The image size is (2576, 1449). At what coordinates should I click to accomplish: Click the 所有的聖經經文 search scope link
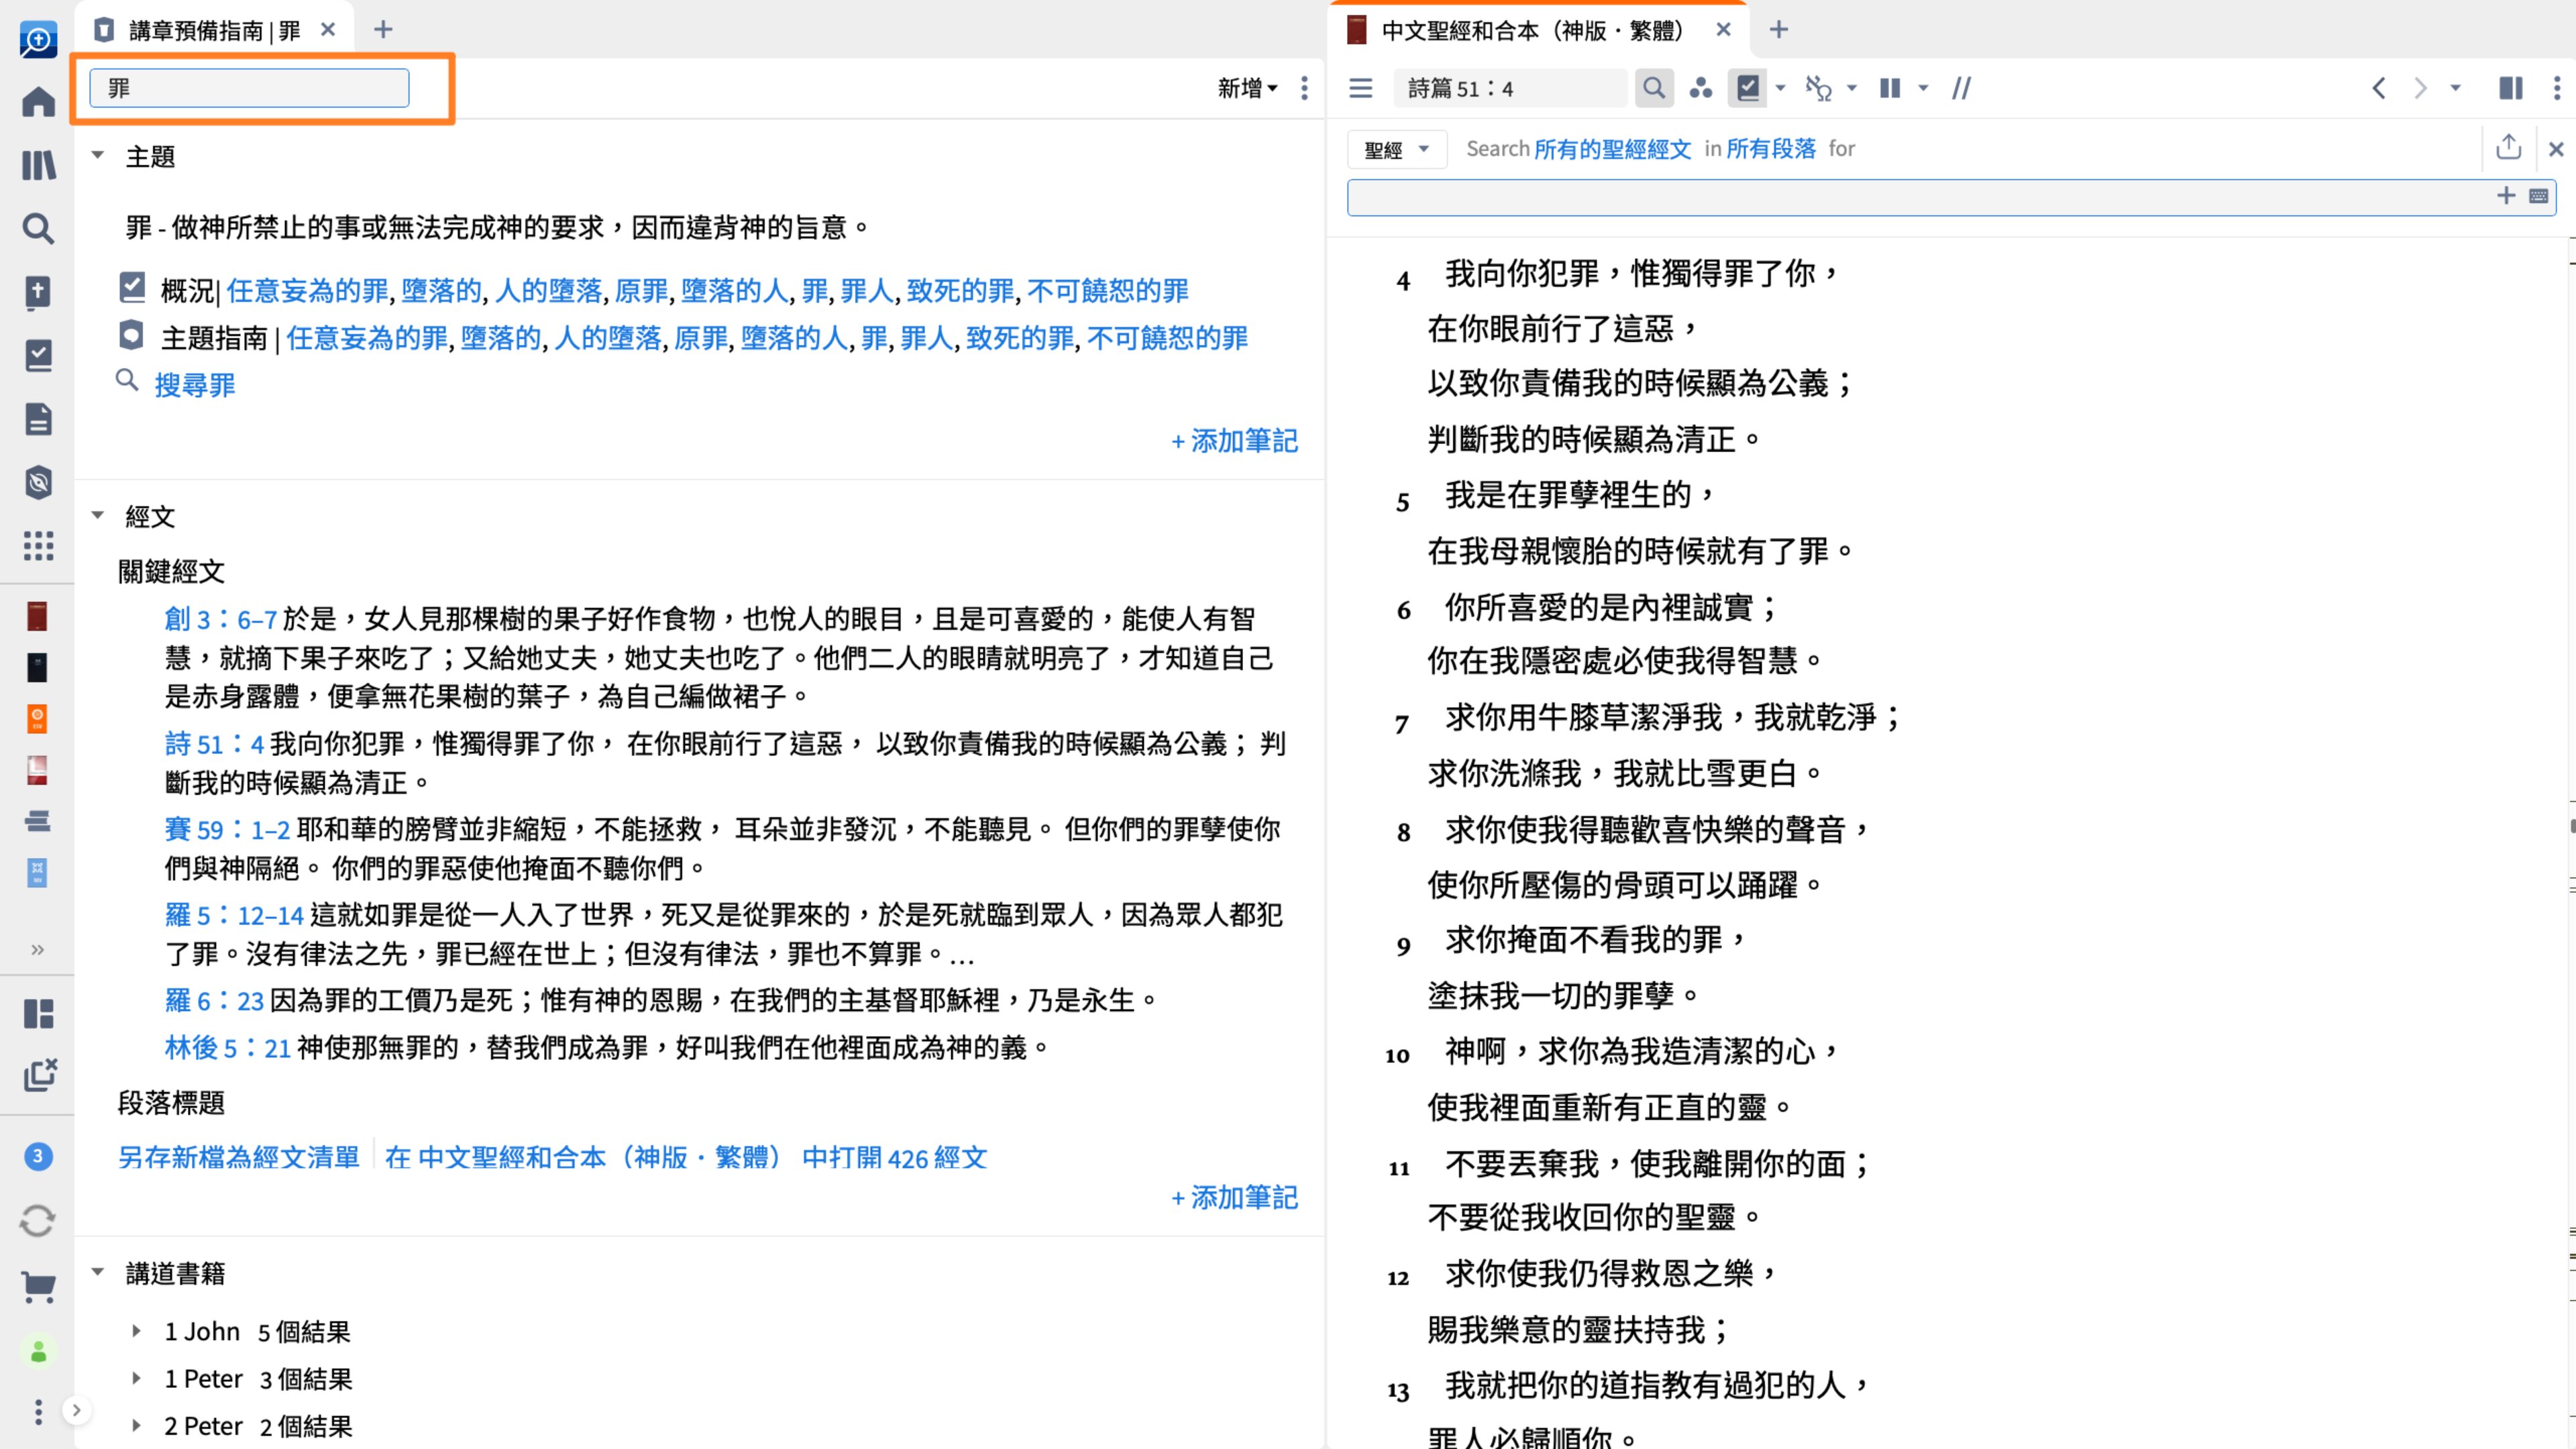[x=1612, y=149]
